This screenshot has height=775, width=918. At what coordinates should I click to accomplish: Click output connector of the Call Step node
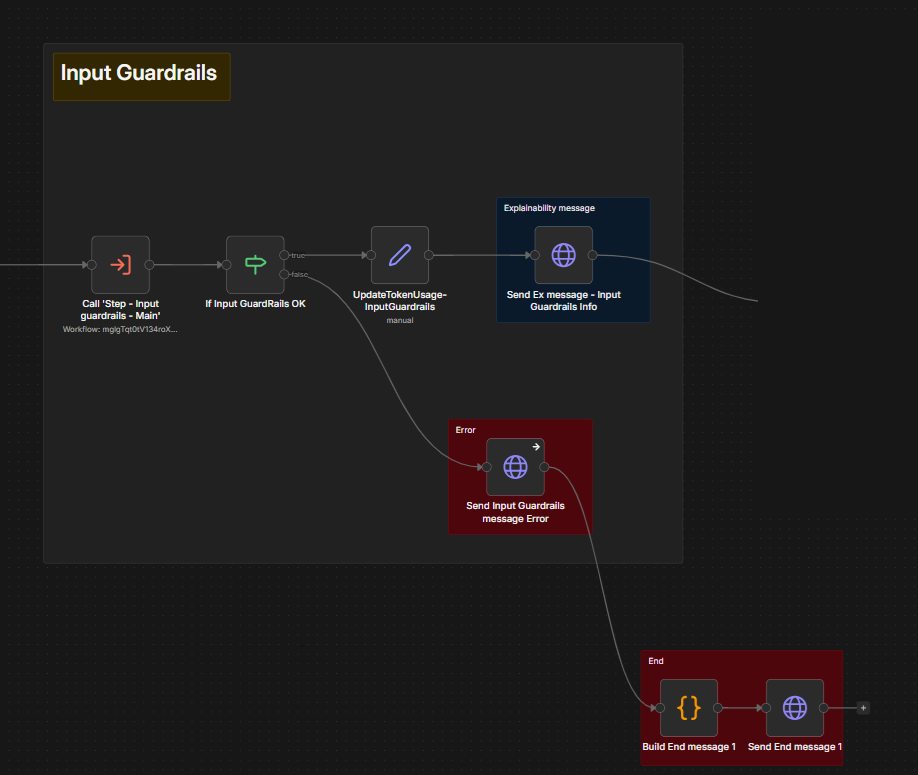tap(149, 265)
